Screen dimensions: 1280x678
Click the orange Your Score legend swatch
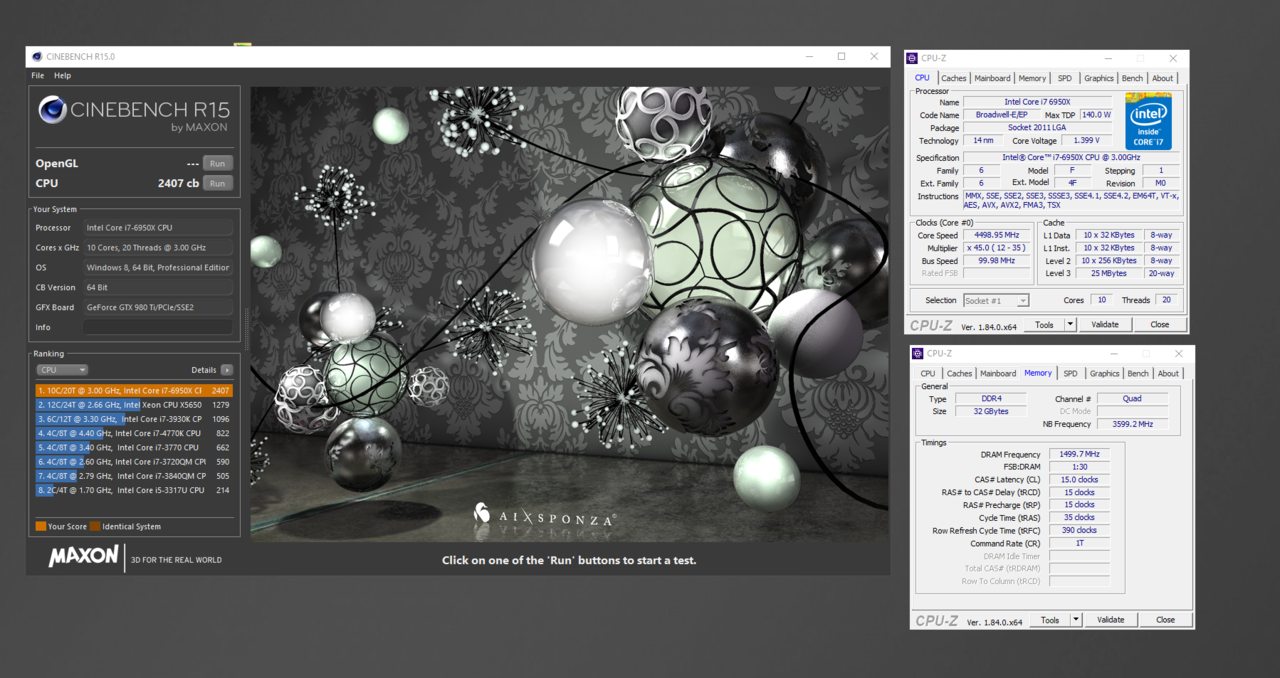[x=41, y=526]
